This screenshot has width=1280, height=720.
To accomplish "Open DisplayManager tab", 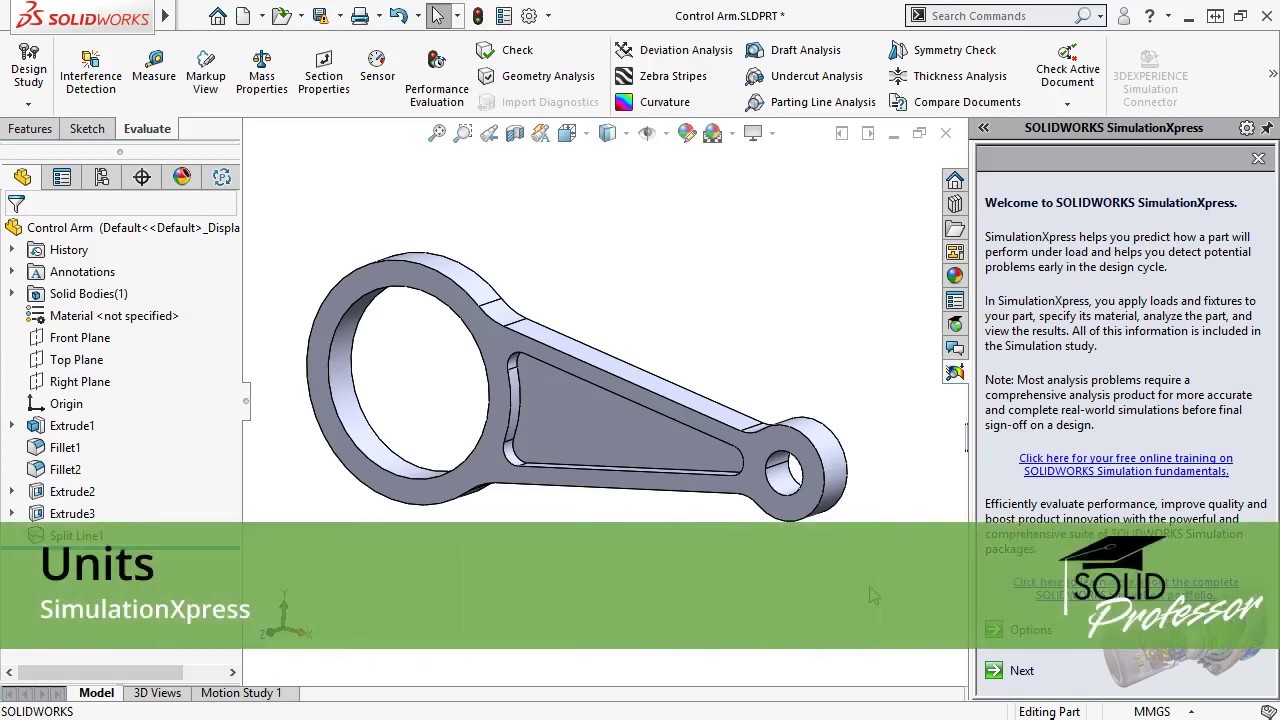I will tap(182, 177).
